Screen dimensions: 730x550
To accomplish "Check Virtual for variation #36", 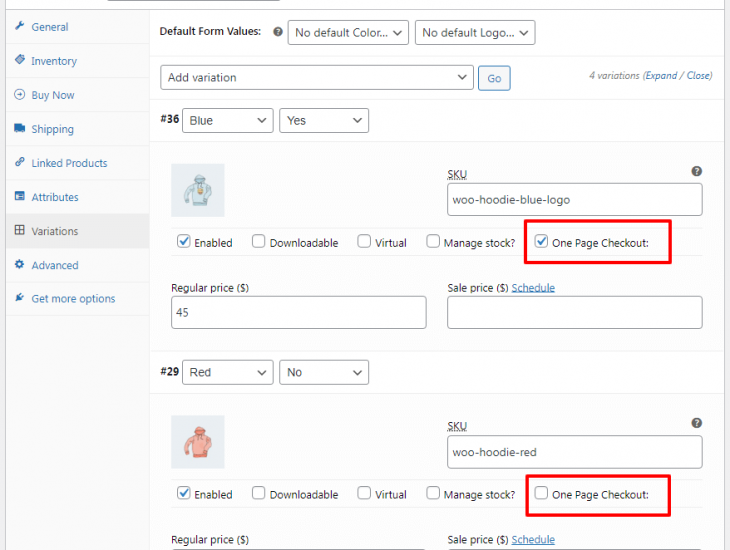I will pos(364,241).
